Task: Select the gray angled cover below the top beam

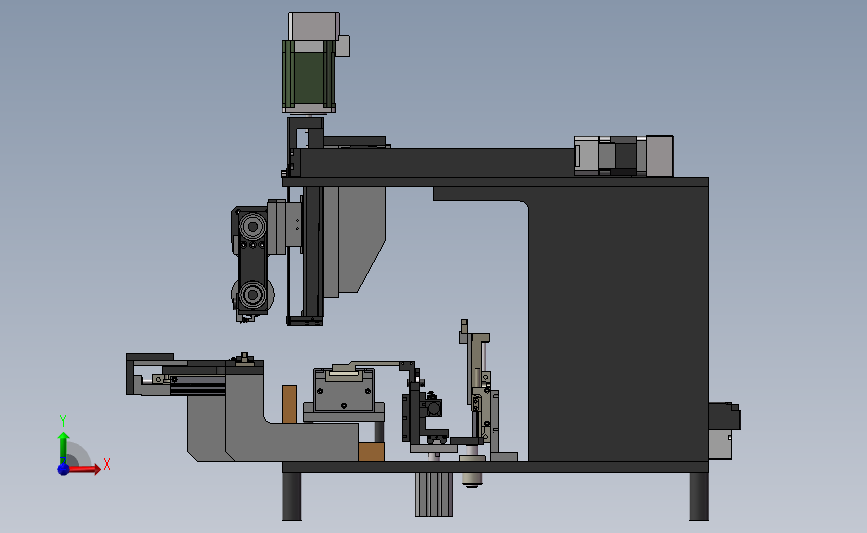Action: [x=362, y=239]
